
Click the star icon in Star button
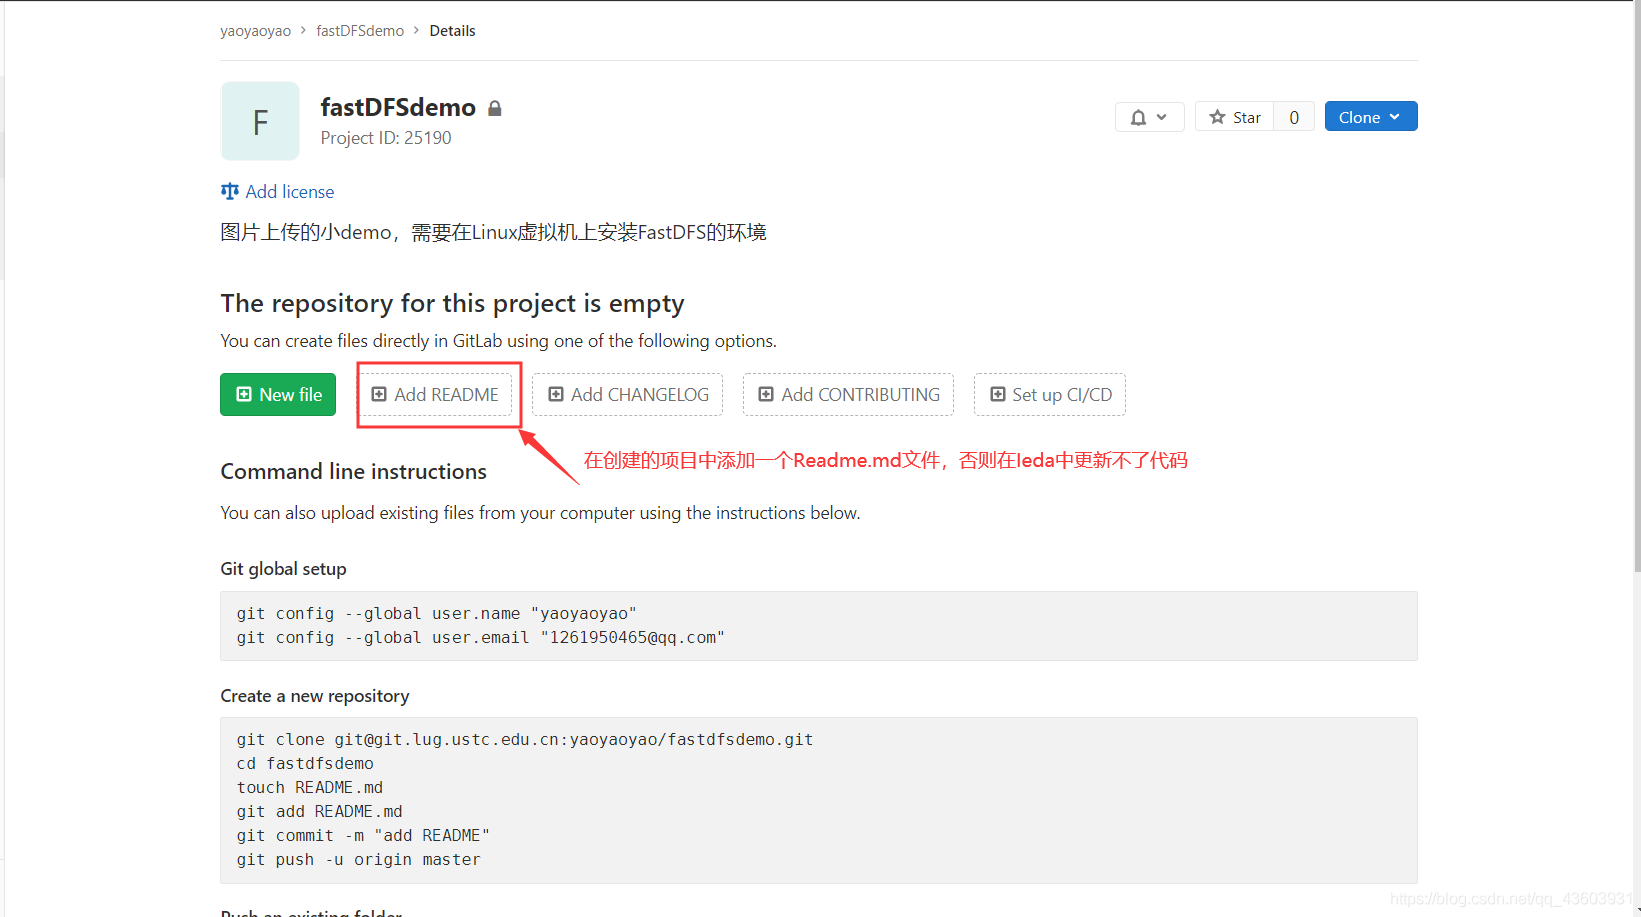pos(1217,117)
